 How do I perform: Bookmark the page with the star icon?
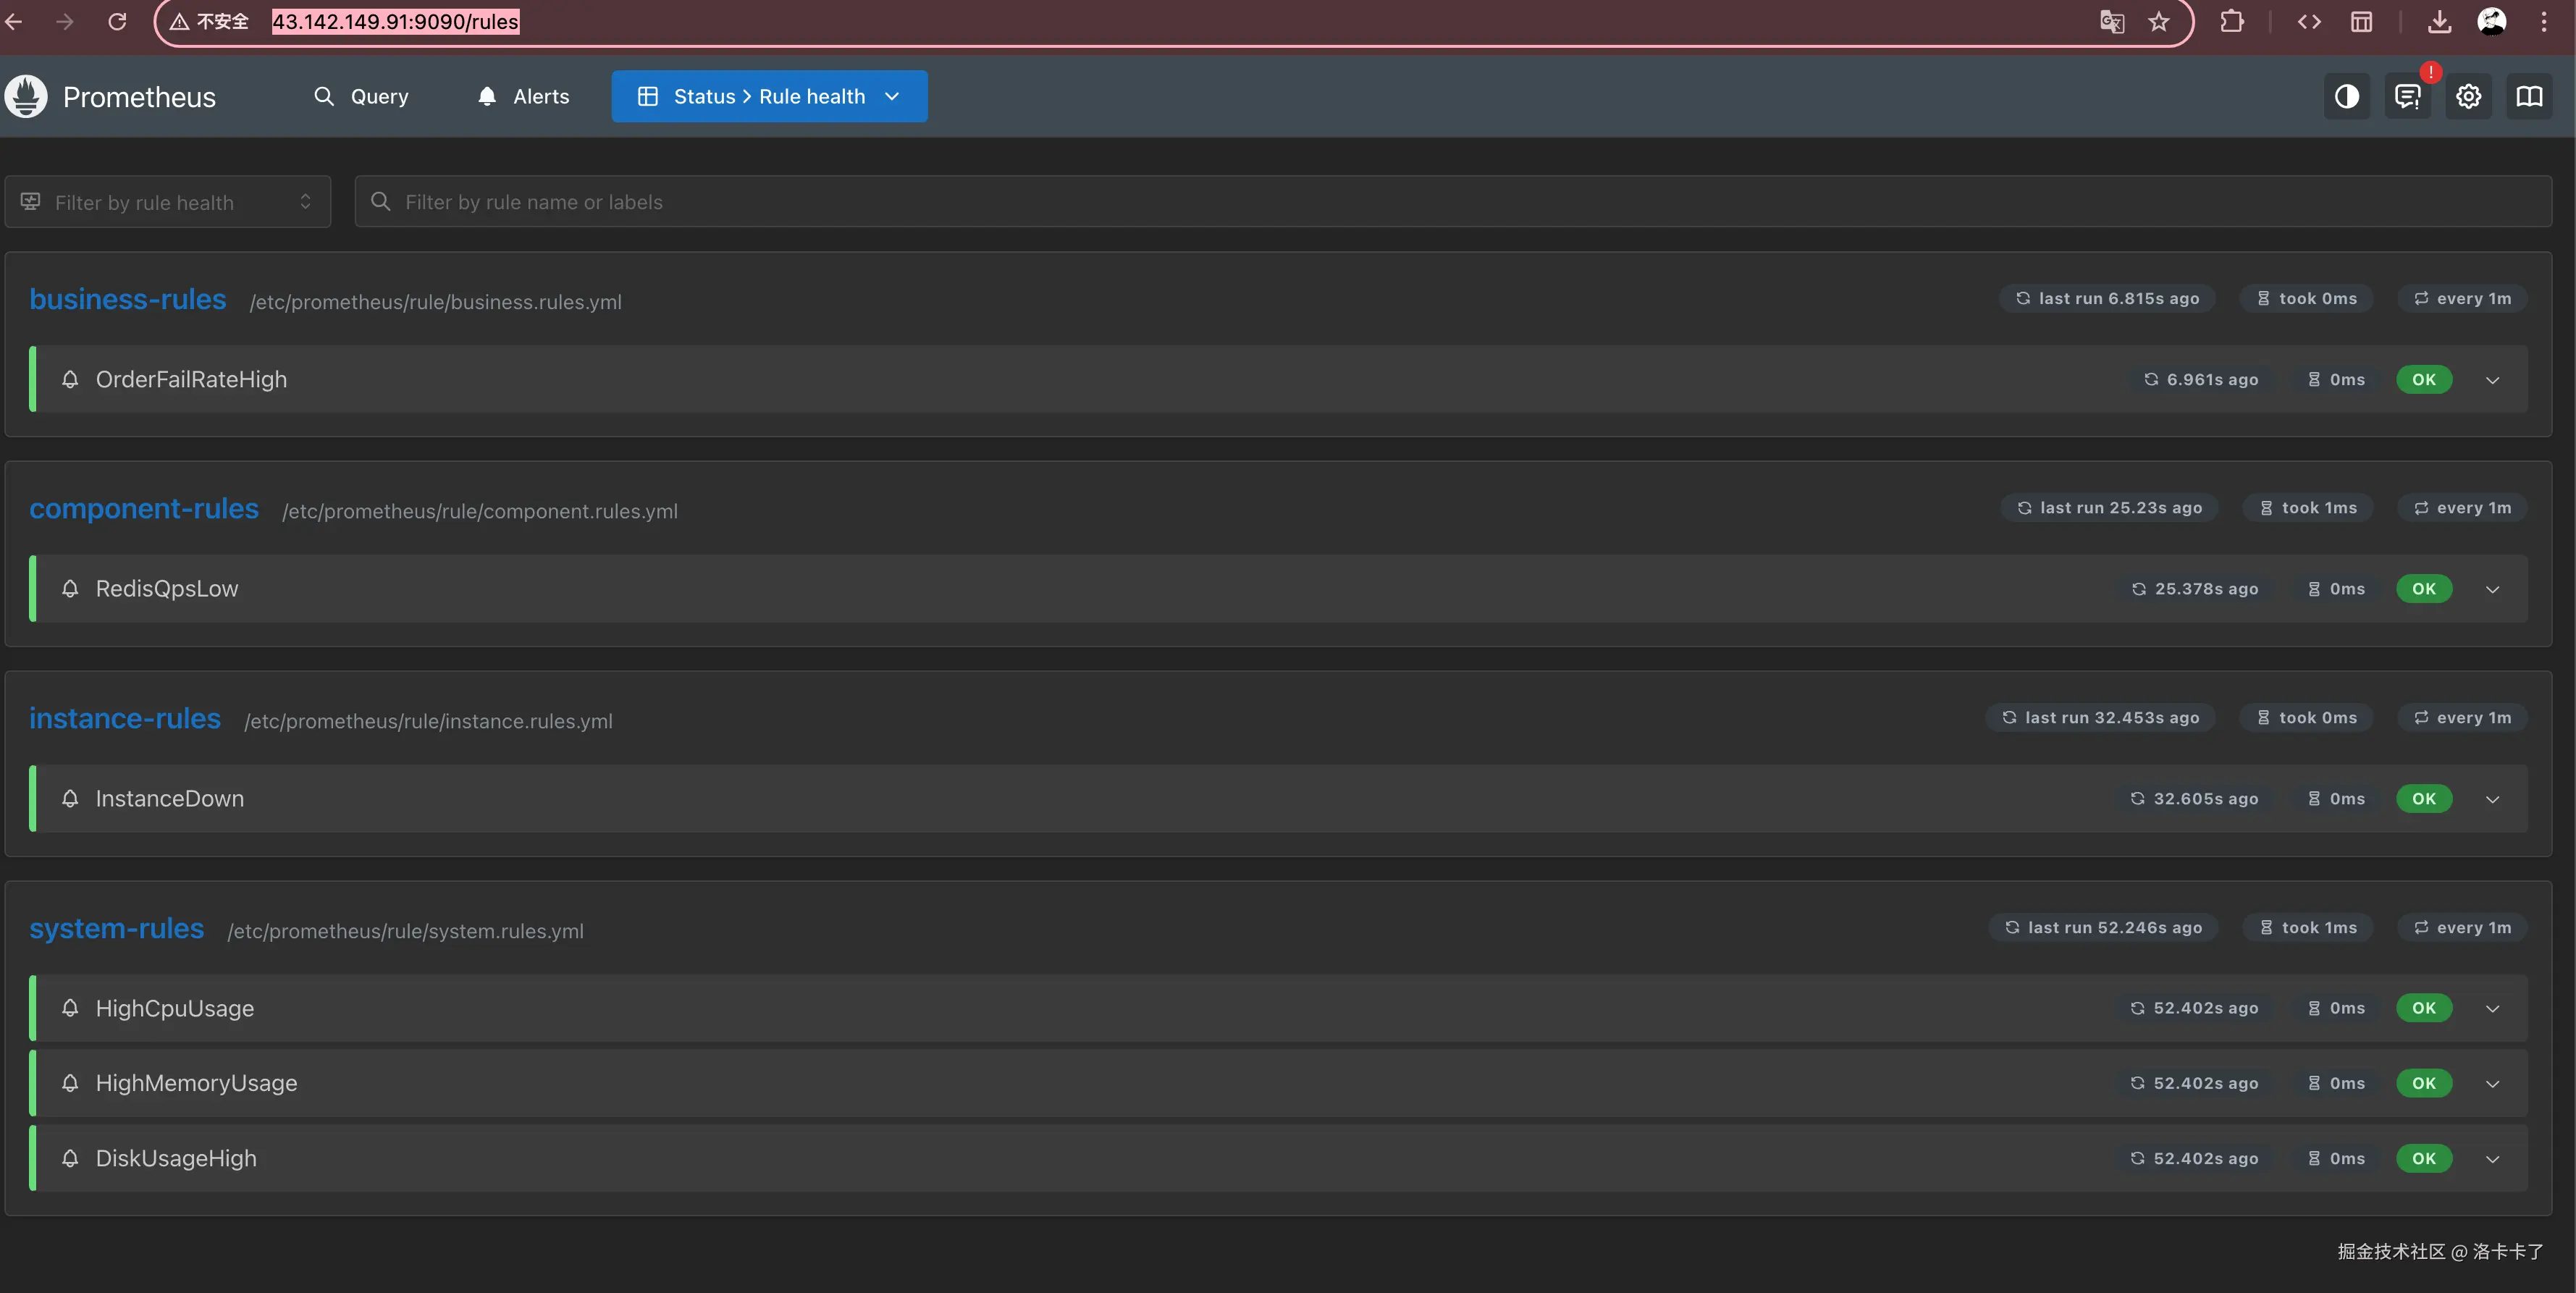coord(2159,22)
